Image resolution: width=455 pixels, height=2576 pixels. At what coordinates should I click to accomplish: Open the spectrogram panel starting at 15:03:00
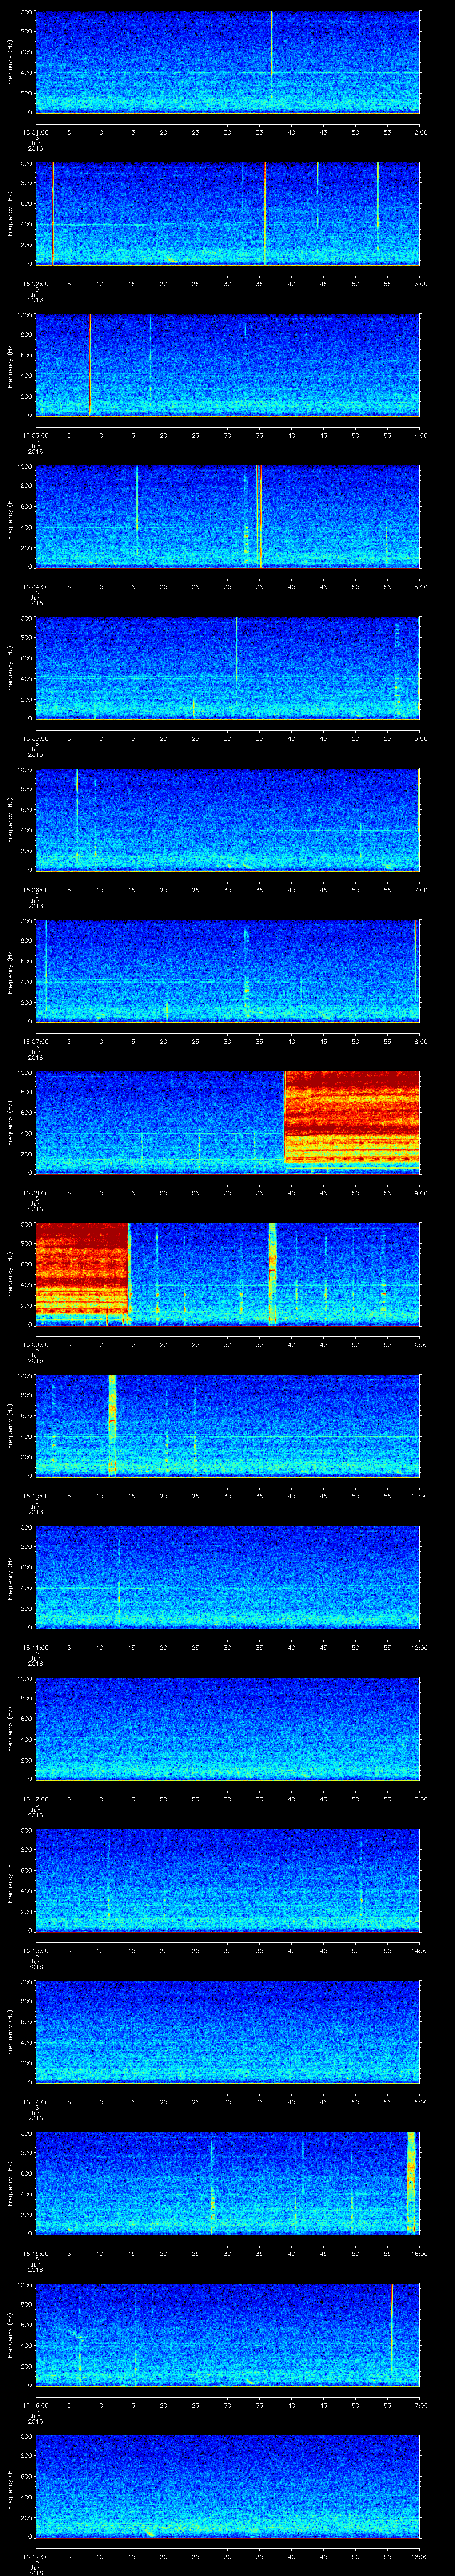[227, 365]
